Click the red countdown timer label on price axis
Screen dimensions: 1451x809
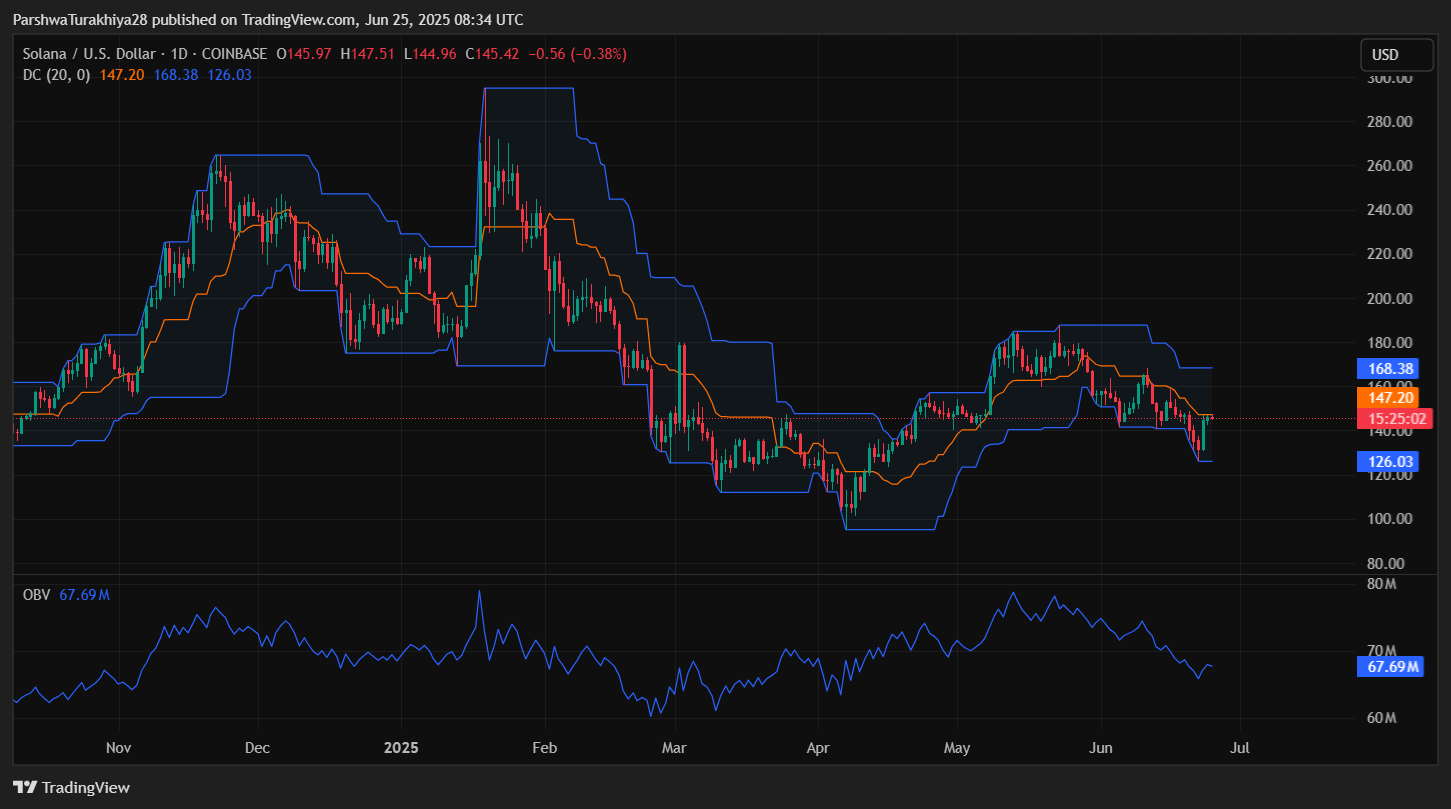point(1394,419)
